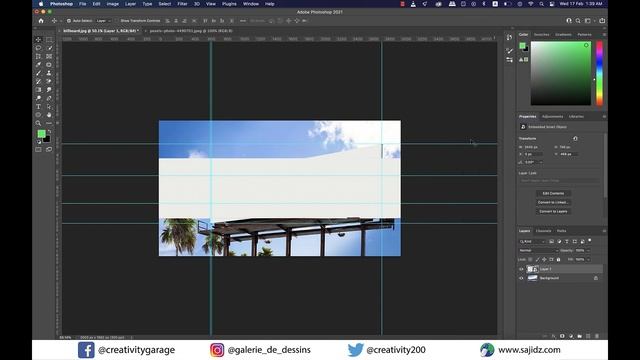Open the Libraries tab
Screen dimensions: 640x360
576,116
